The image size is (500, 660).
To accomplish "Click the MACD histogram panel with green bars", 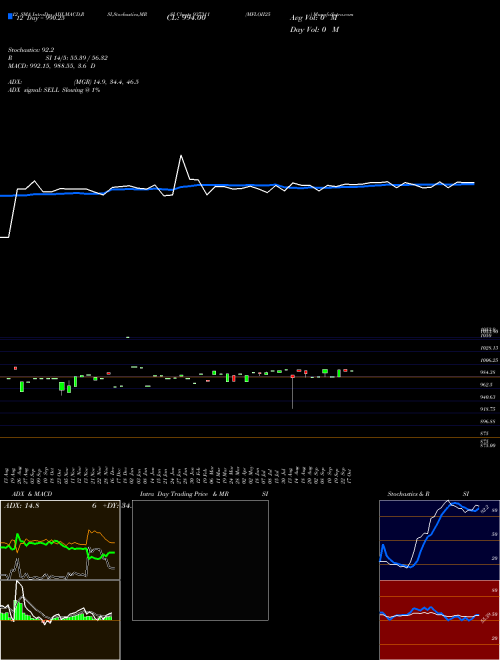I will 60,620.
